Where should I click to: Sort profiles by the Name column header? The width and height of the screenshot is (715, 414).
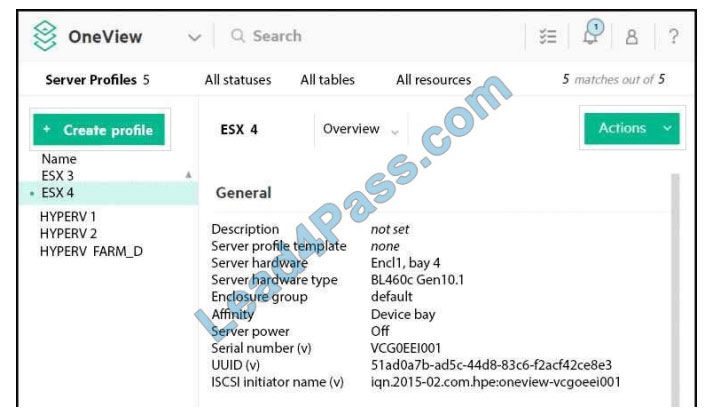coord(59,159)
